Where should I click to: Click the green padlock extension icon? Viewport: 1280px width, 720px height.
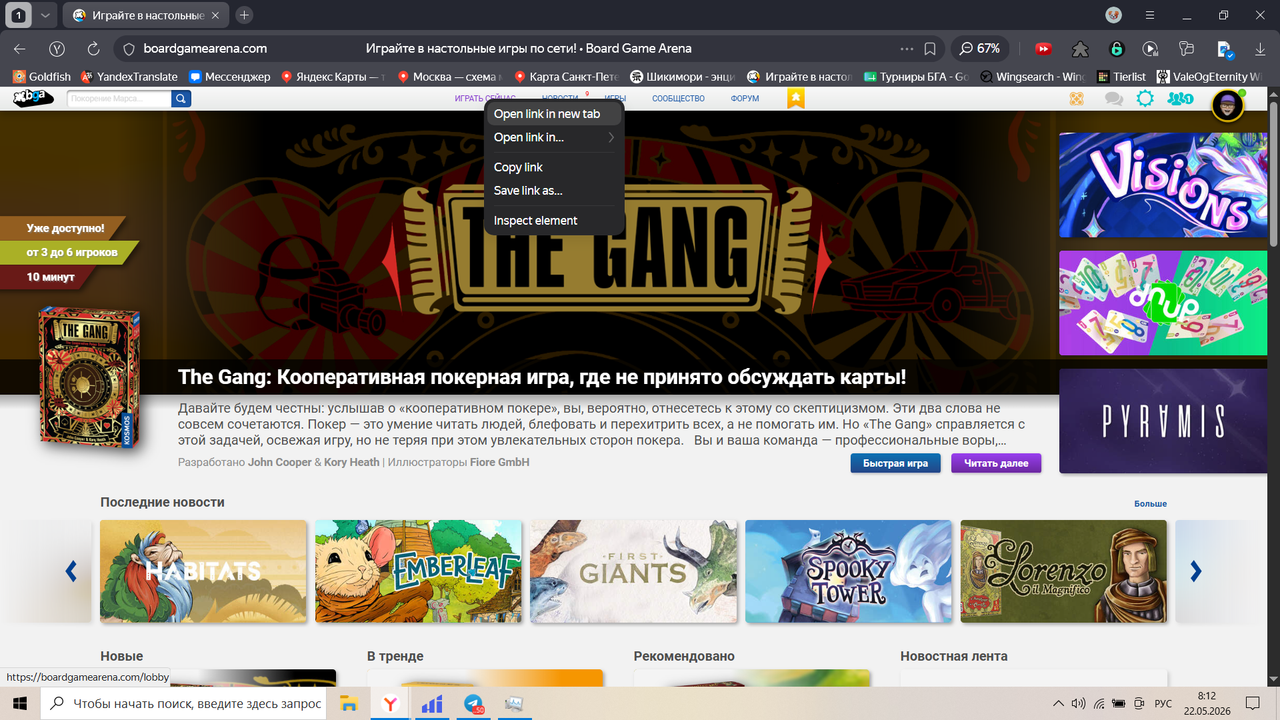coord(1116,48)
